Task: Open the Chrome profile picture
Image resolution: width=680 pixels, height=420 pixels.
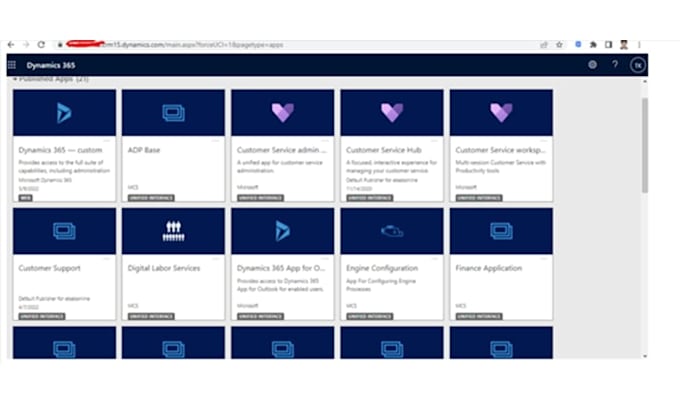Action: pyautogui.click(x=624, y=44)
